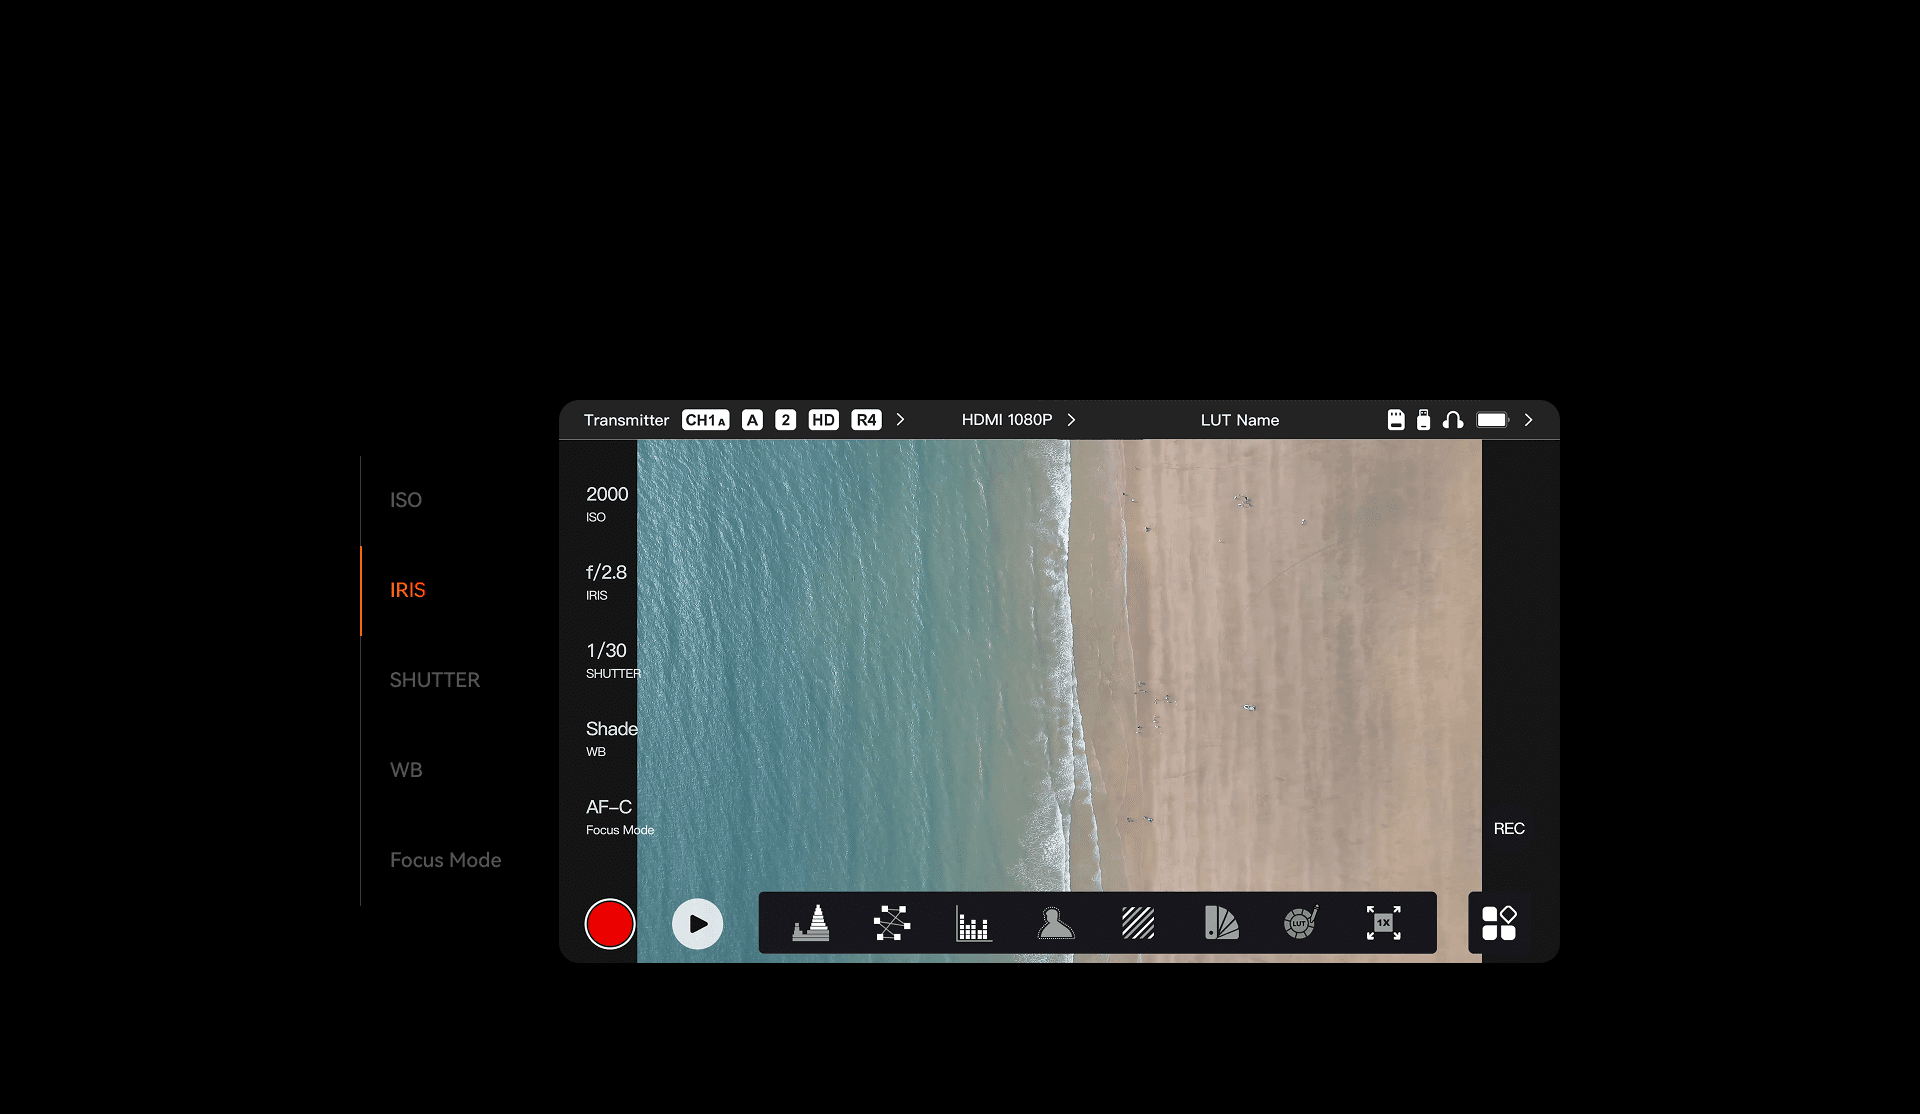Screen dimensions: 1920x1114
Task: Open the waveform monitor tool
Action: (x=811, y=923)
